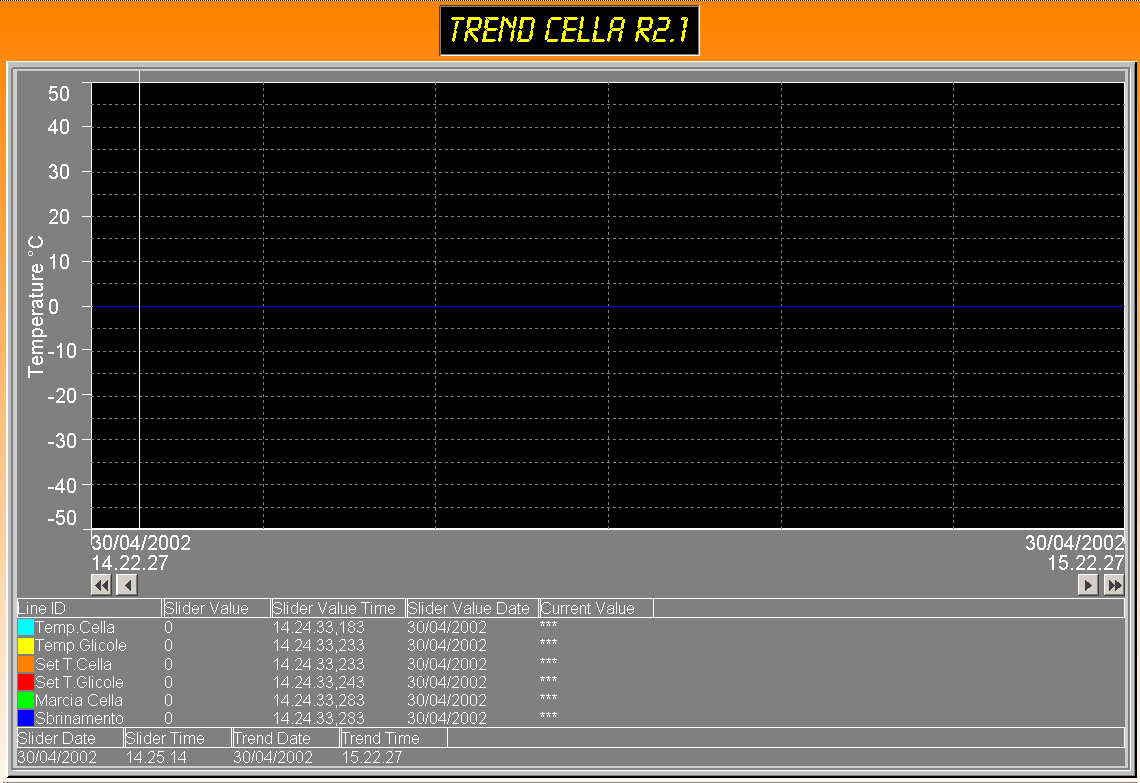Screen dimensions: 1140x783
Task: Select the red Set T.Glicole color swatch
Action: (25, 682)
